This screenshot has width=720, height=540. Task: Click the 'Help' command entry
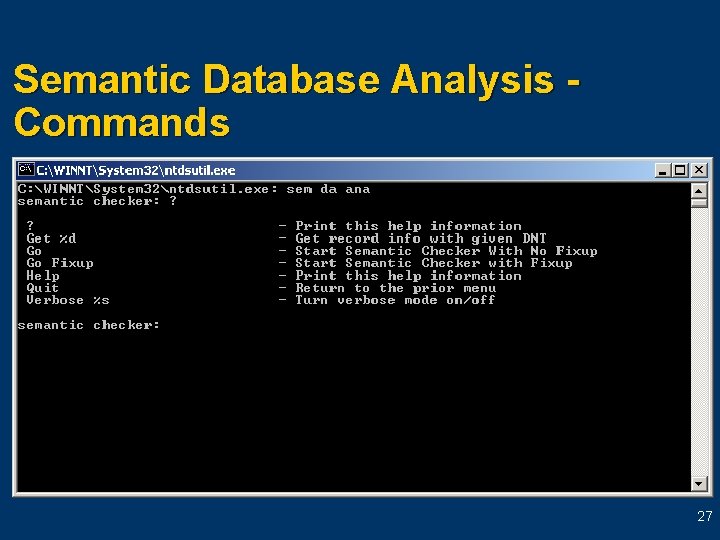(x=43, y=276)
